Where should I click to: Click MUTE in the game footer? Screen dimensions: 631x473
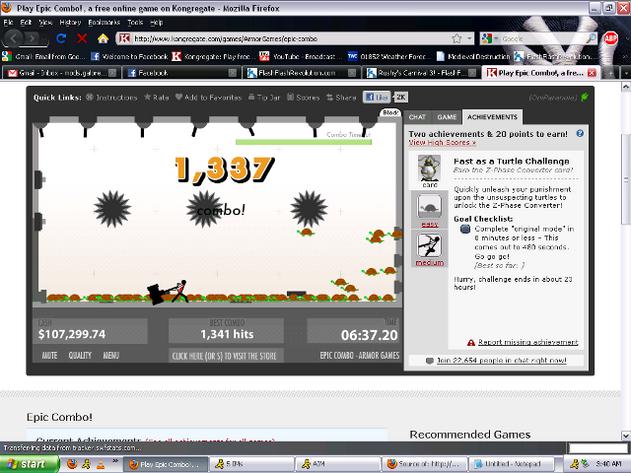(x=49, y=355)
